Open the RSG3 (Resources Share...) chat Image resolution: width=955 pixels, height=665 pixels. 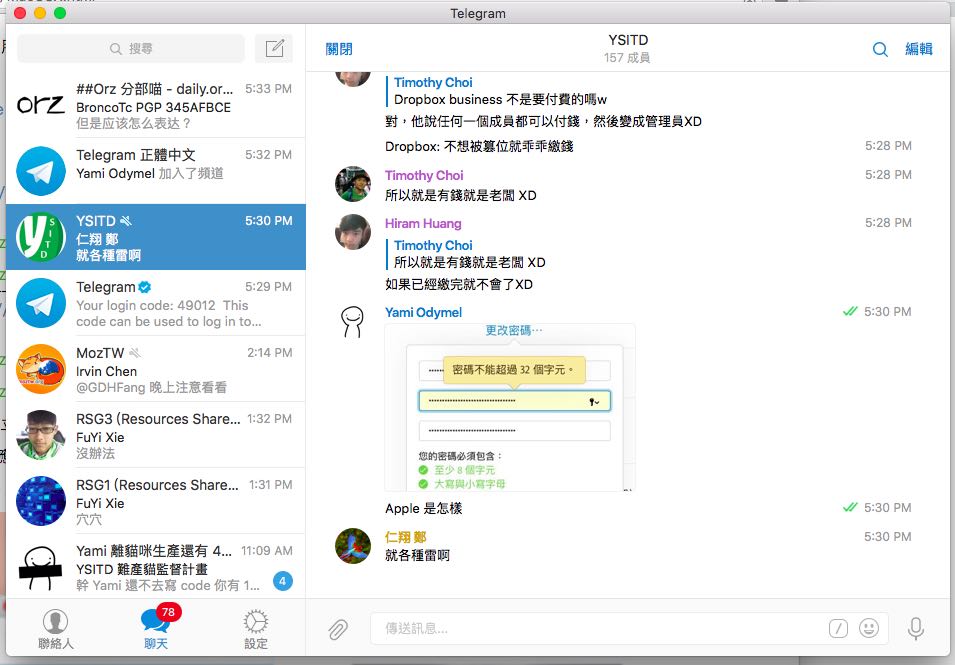[156, 435]
